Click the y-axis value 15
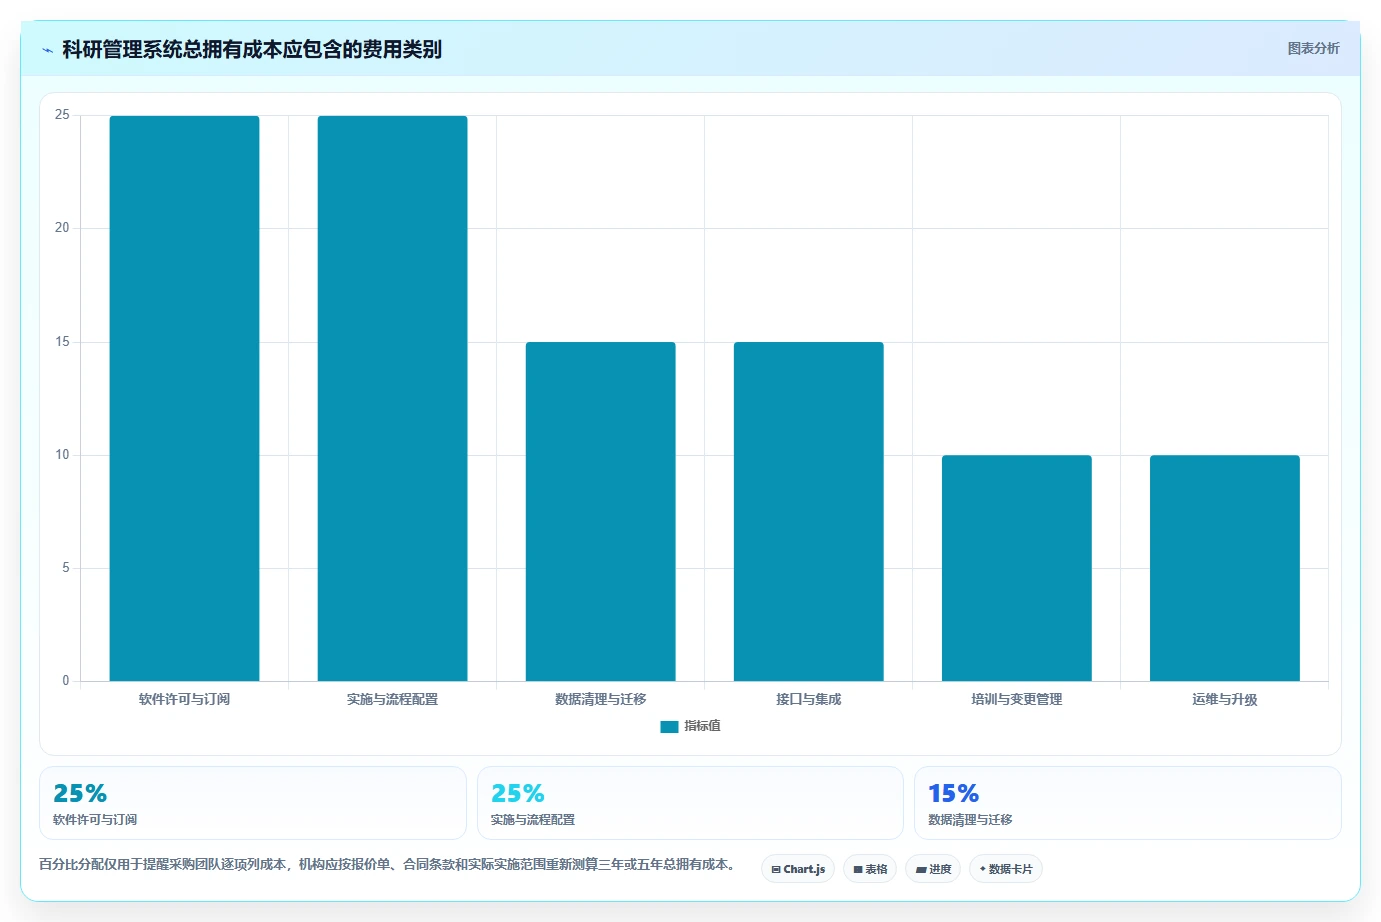This screenshot has width=1381, height=922. (62, 342)
